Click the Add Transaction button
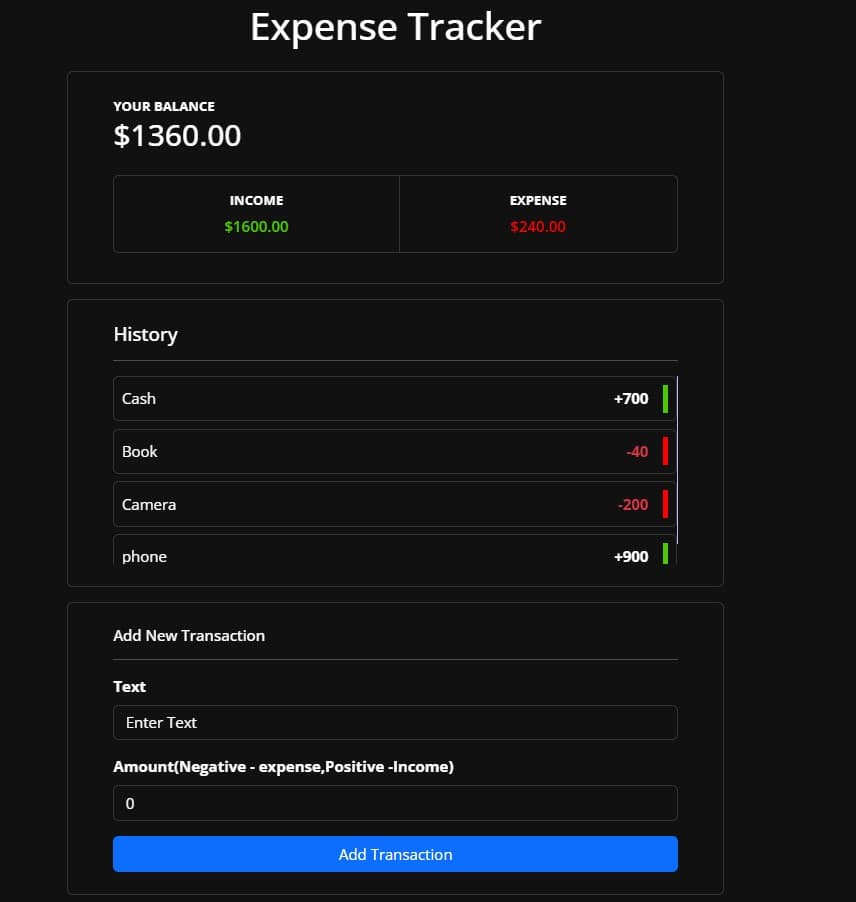Viewport: 856px width, 902px height. [x=395, y=854]
